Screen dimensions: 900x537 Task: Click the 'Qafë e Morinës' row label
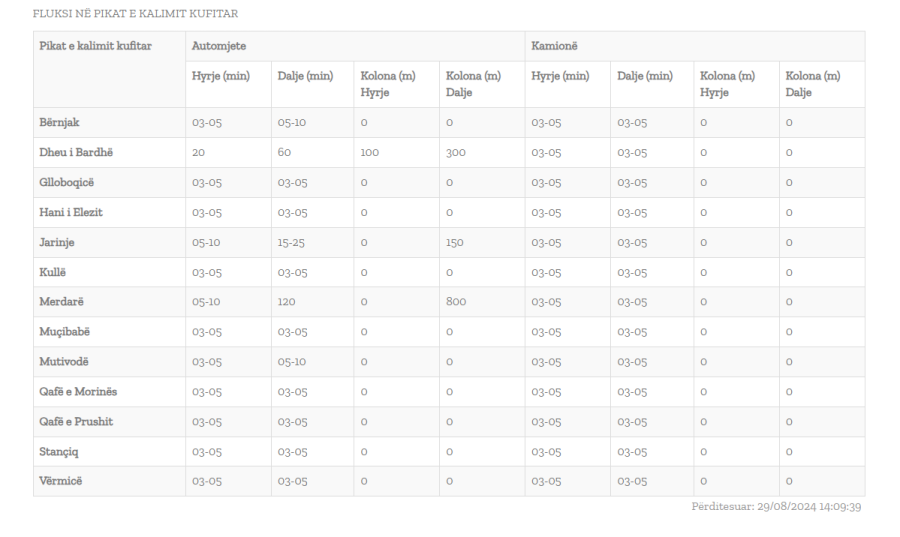pyautogui.click(x=78, y=392)
